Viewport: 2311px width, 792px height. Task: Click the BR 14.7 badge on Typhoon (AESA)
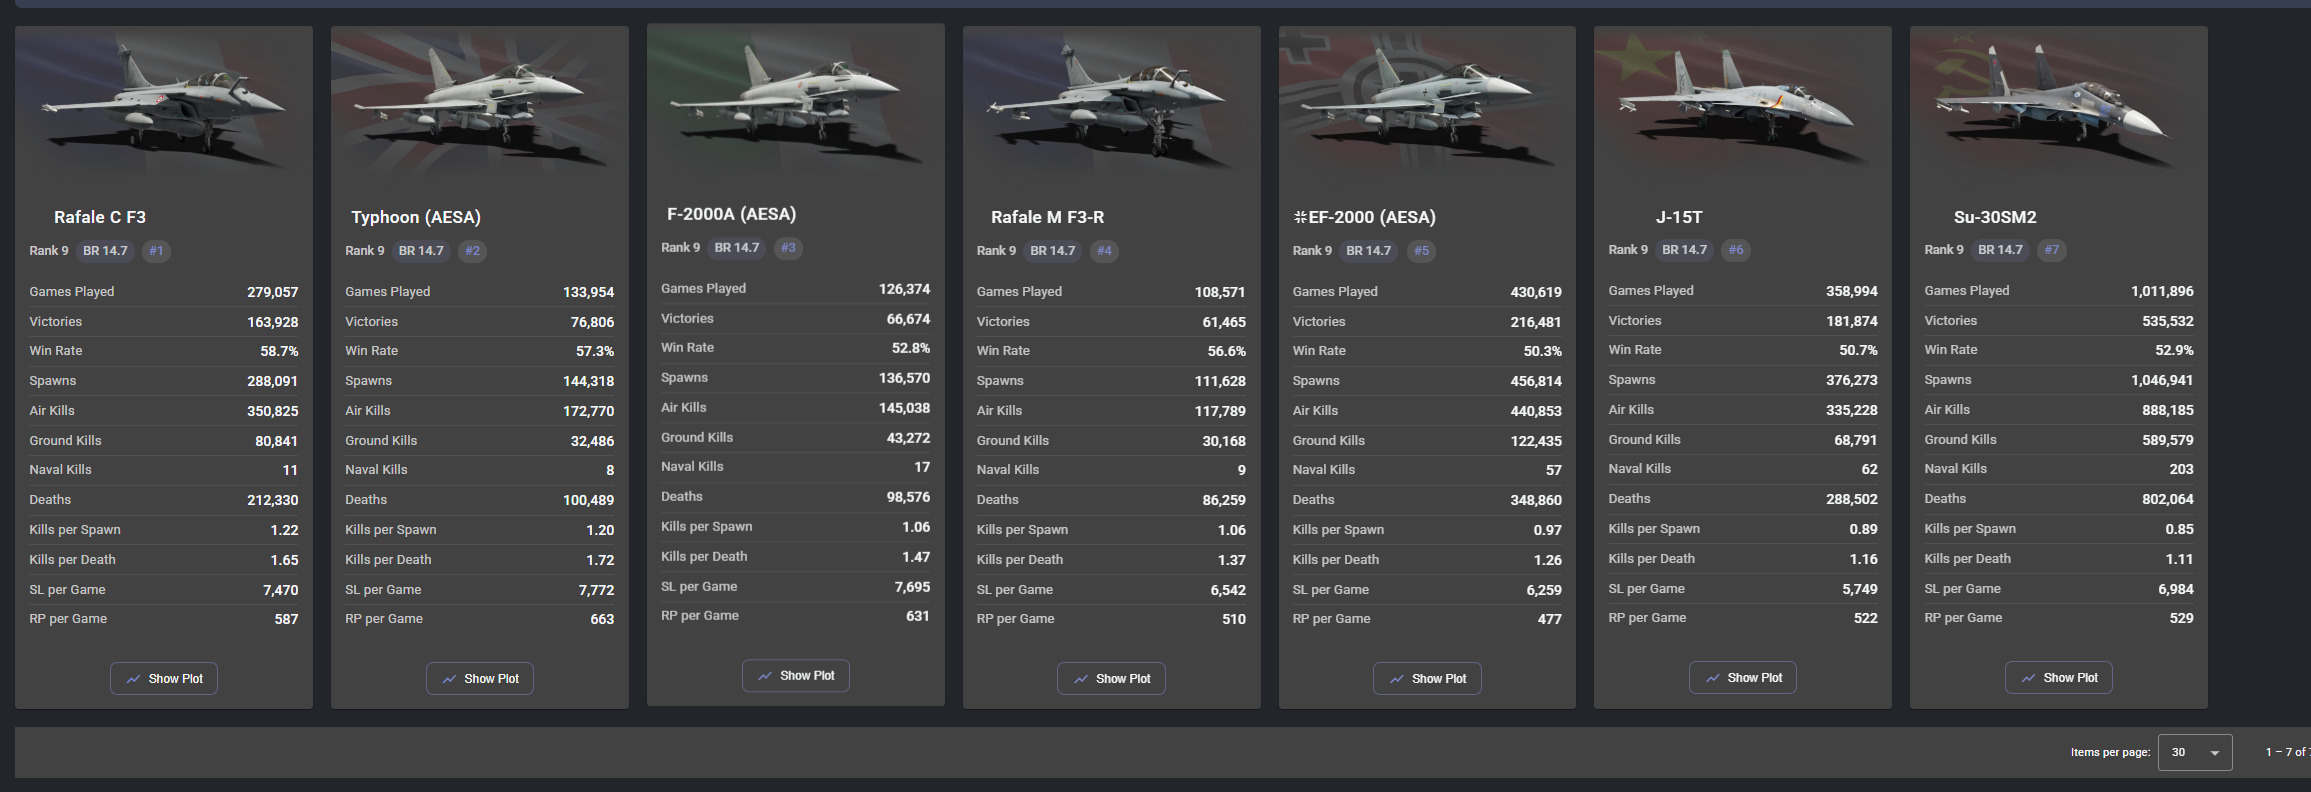pyautogui.click(x=421, y=251)
